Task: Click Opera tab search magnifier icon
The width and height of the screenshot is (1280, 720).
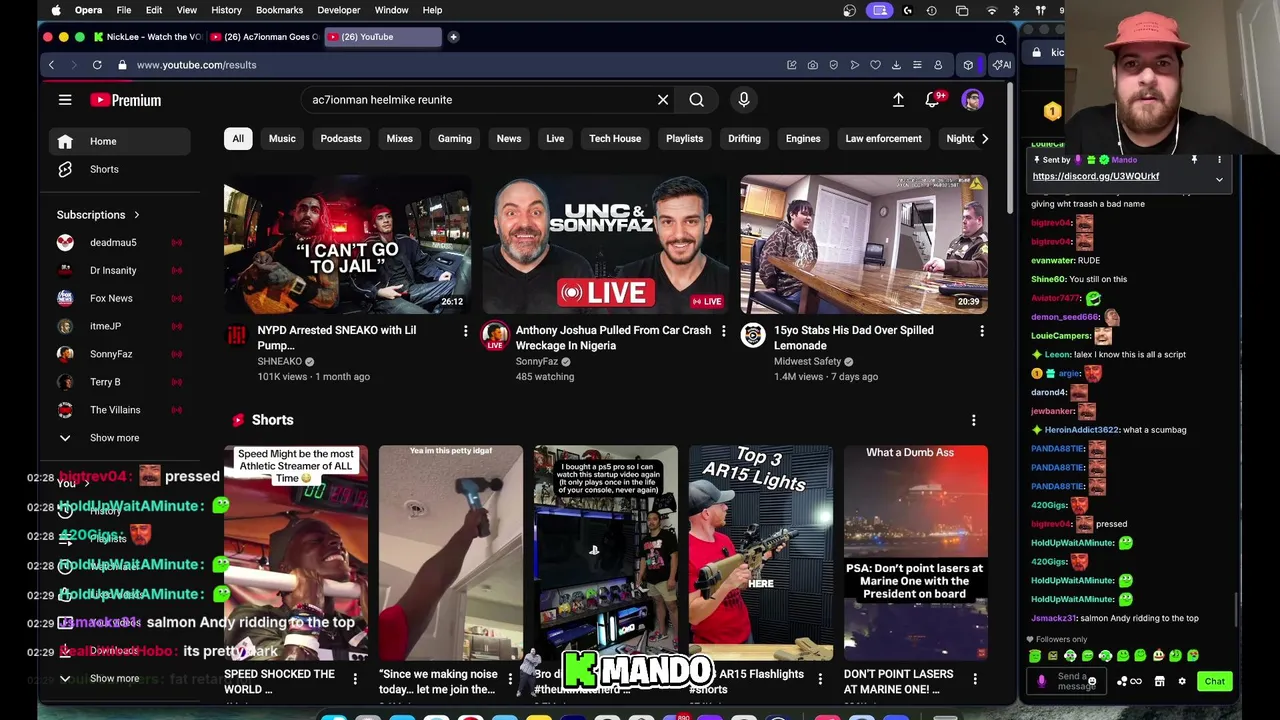Action: 1000,40
